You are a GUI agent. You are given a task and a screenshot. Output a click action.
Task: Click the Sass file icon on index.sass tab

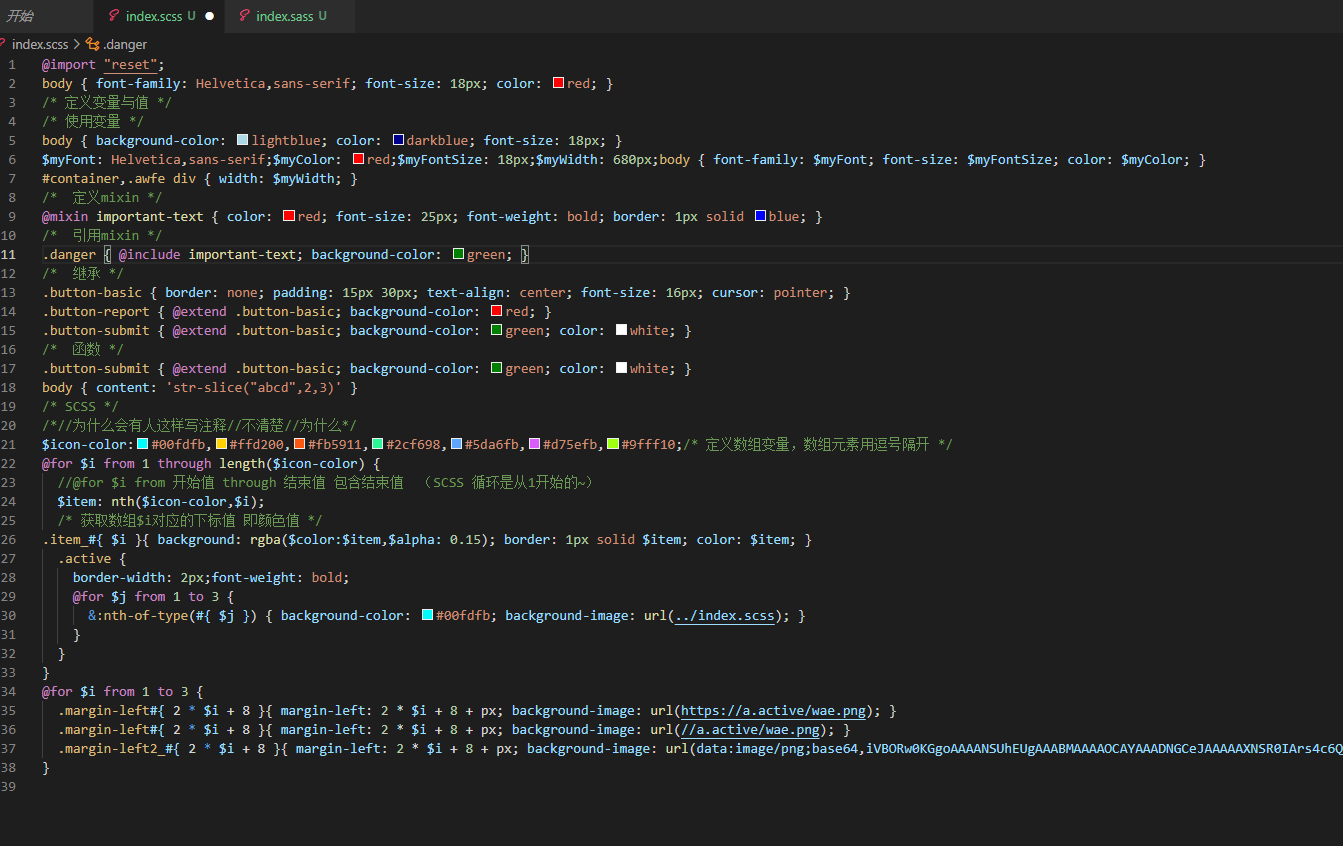[244, 16]
